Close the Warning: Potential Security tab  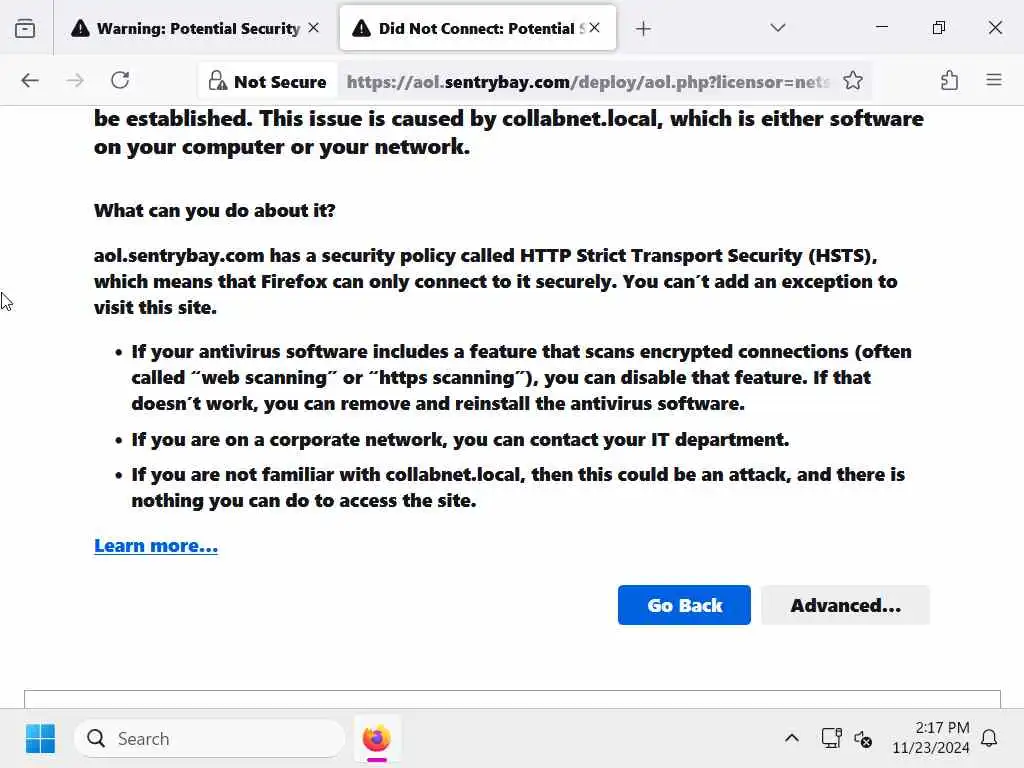click(314, 28)
